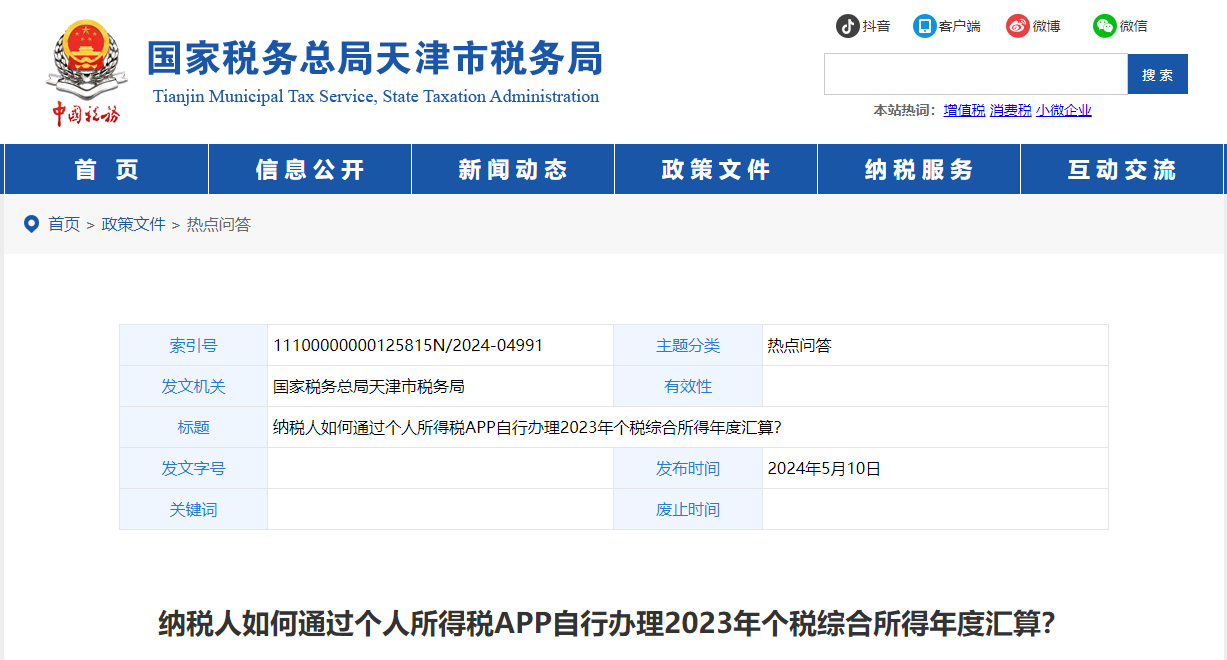Click the China Tax emblem logo
The width and height of the screenshot is (1227, 660).
86,72
